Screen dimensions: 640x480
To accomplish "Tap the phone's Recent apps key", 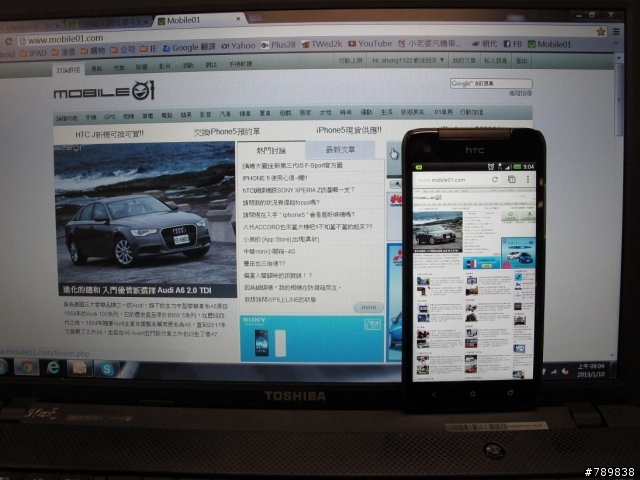I will tap(510, 393).
